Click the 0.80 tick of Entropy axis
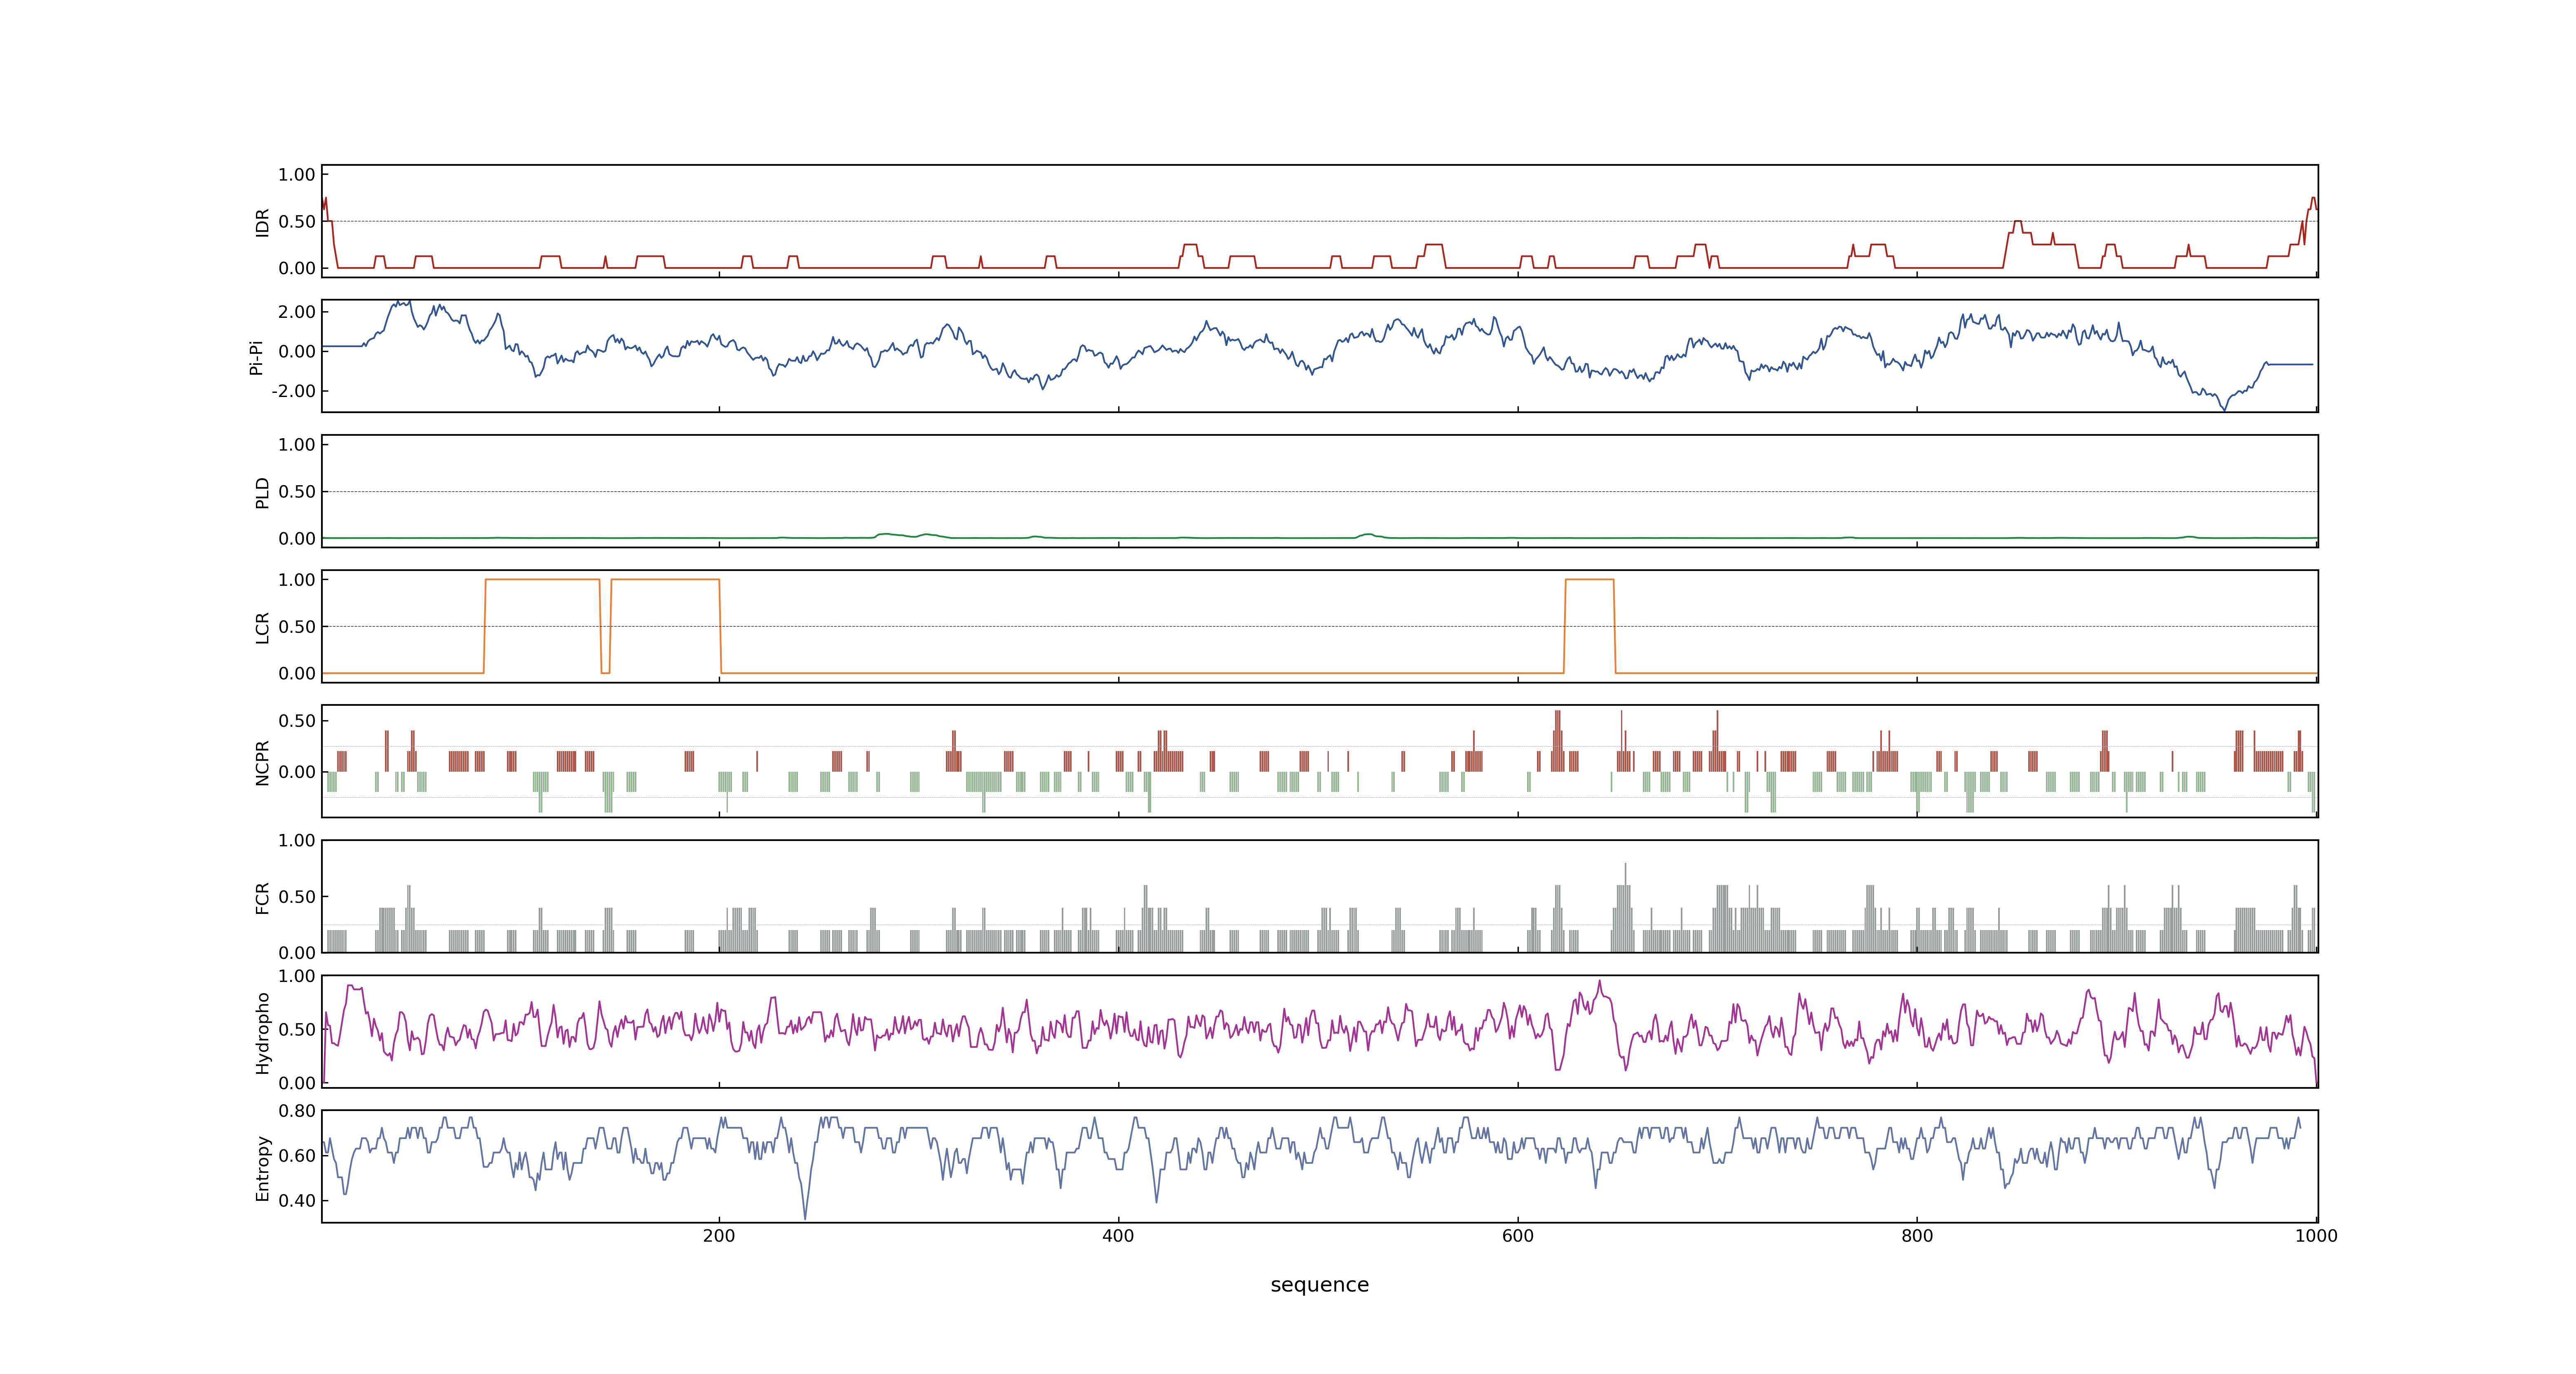The height and width of the screenshot is (1374, 2576). point(297,1111)
